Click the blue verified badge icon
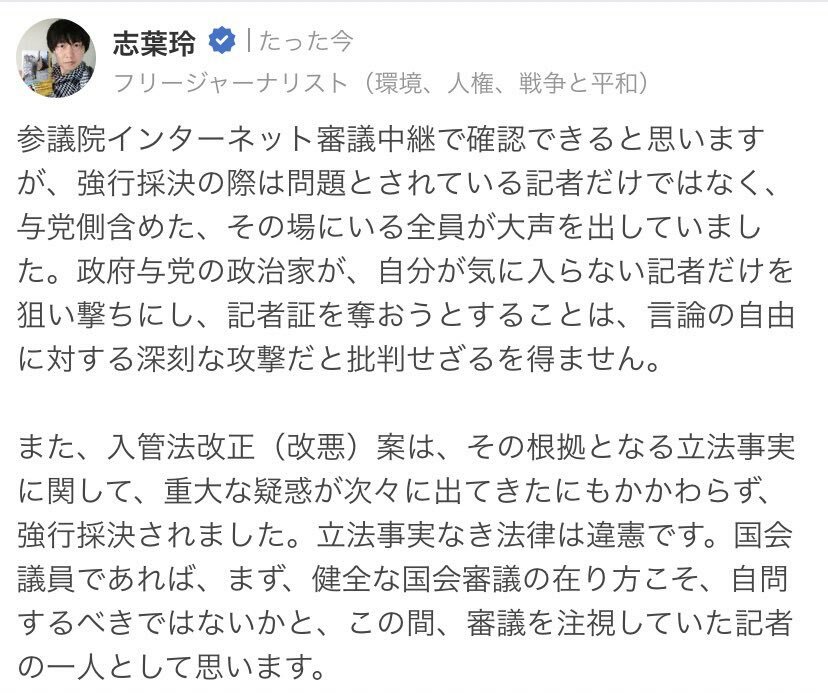Image resolution: width=828 pixels, height=693 pixels. pyautogui.click(x=222, y=41)
